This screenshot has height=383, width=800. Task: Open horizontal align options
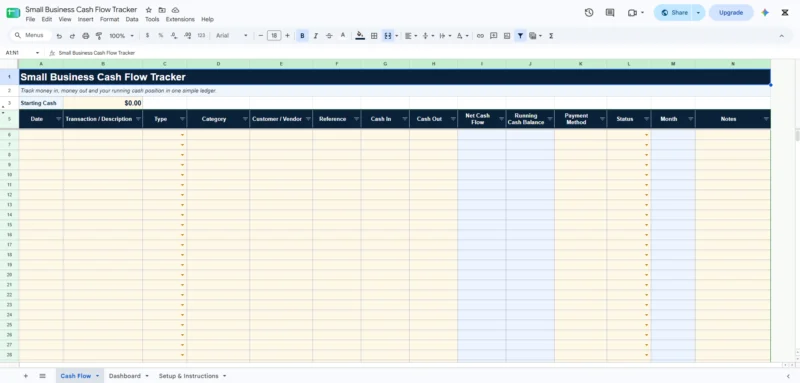pos(411,36)
